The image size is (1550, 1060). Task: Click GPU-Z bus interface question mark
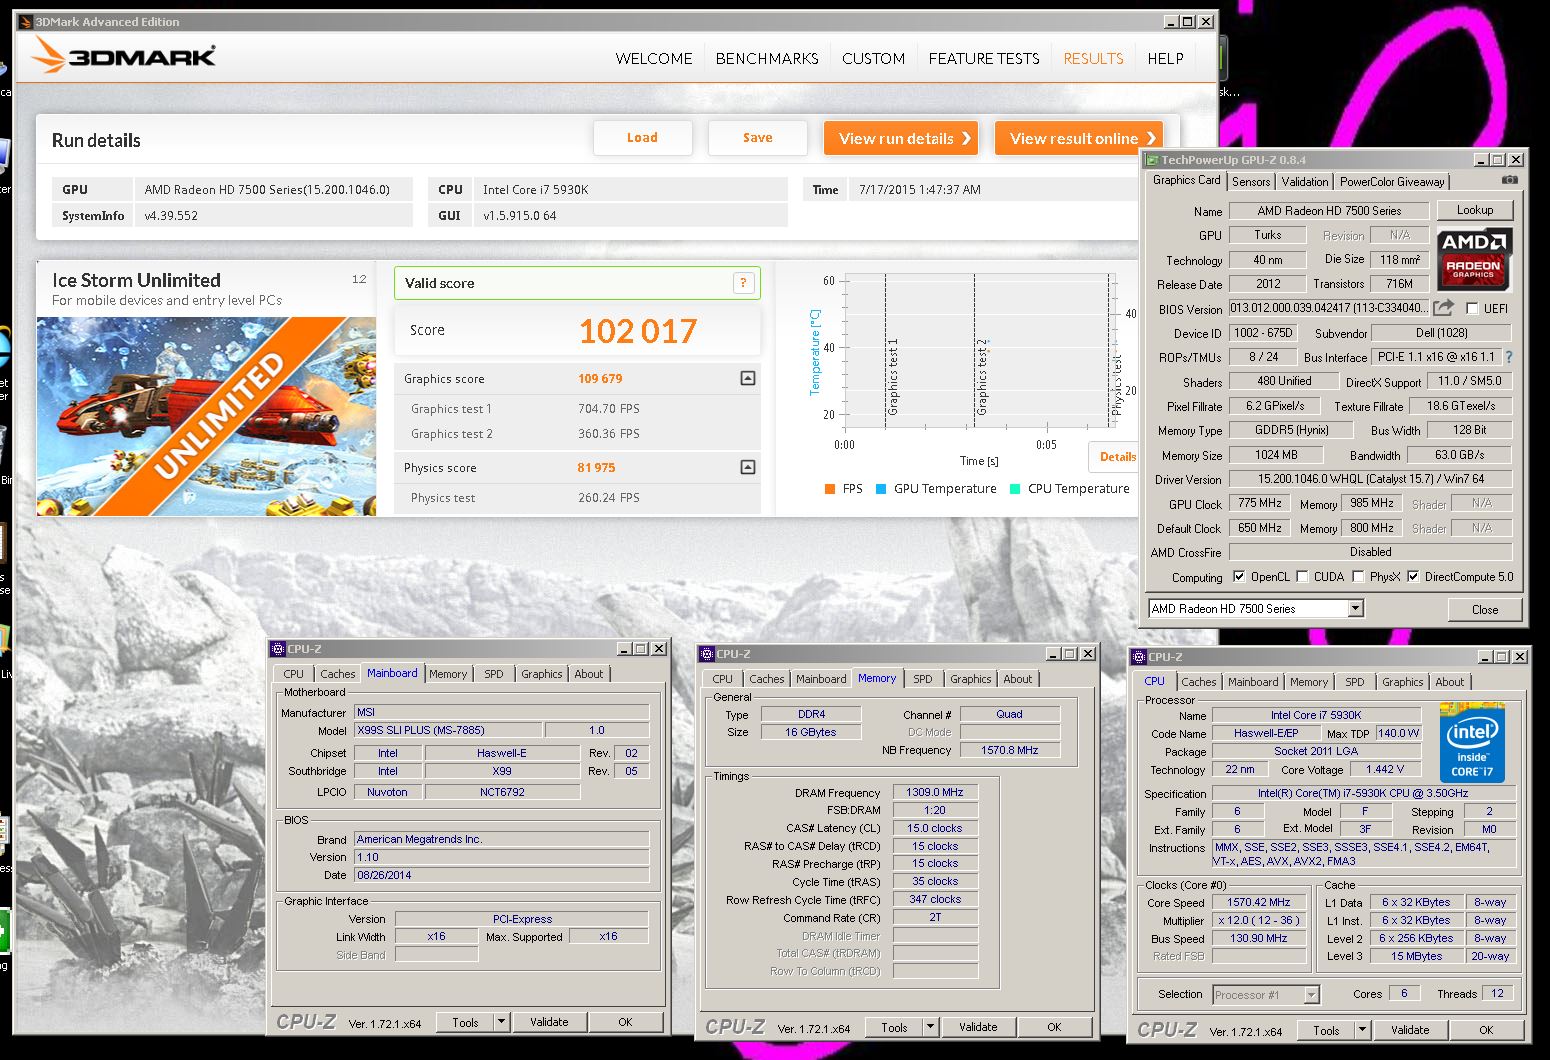pos(1509,357)
